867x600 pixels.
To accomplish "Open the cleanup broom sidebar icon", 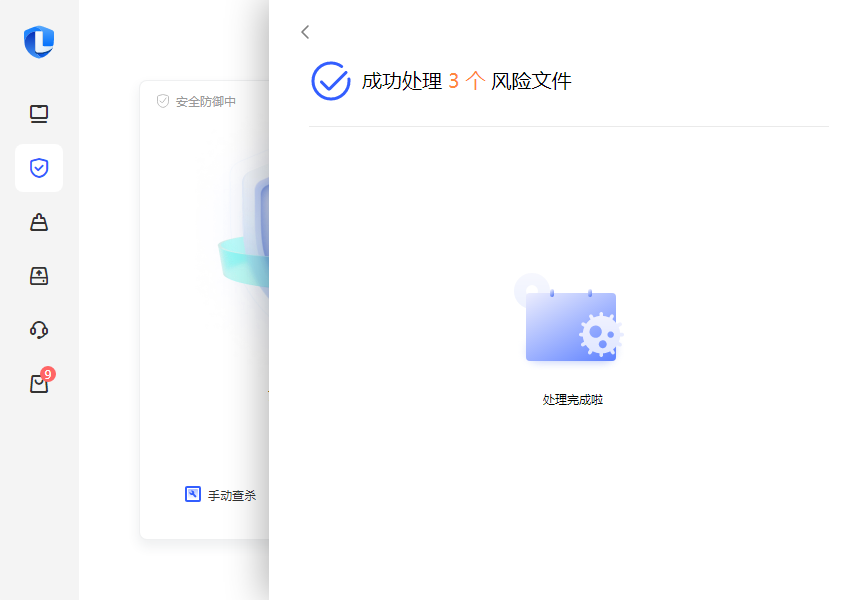I will pos(39,222).
